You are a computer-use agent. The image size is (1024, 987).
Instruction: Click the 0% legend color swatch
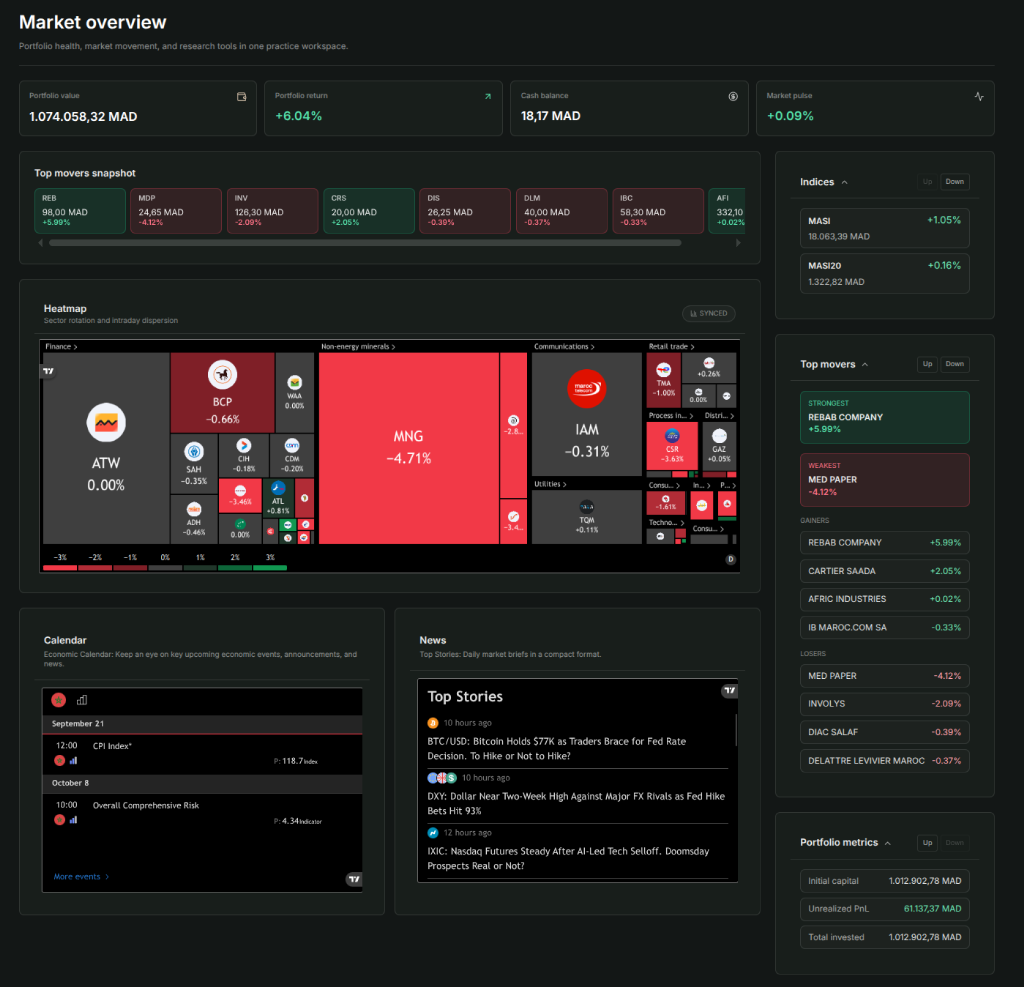[165, 568]
